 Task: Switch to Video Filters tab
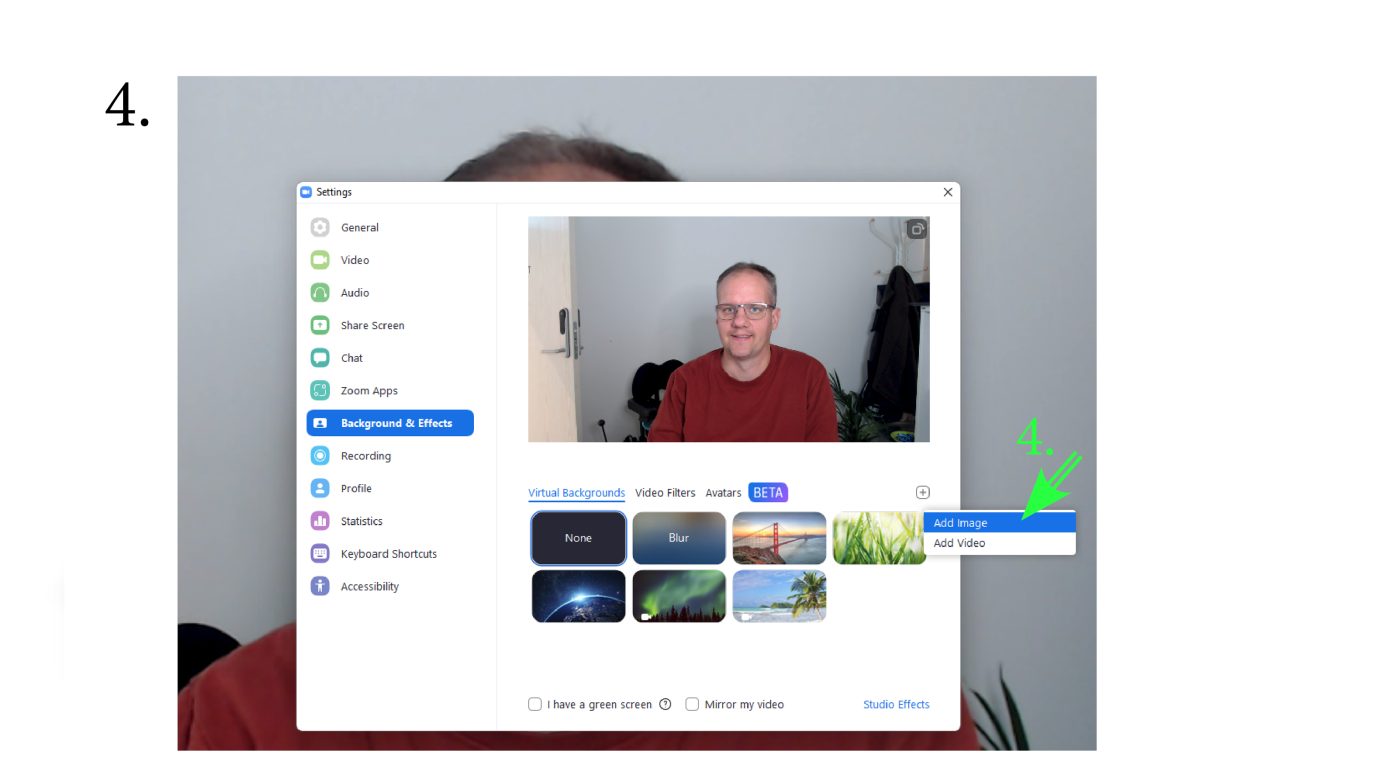coord(665,493)
